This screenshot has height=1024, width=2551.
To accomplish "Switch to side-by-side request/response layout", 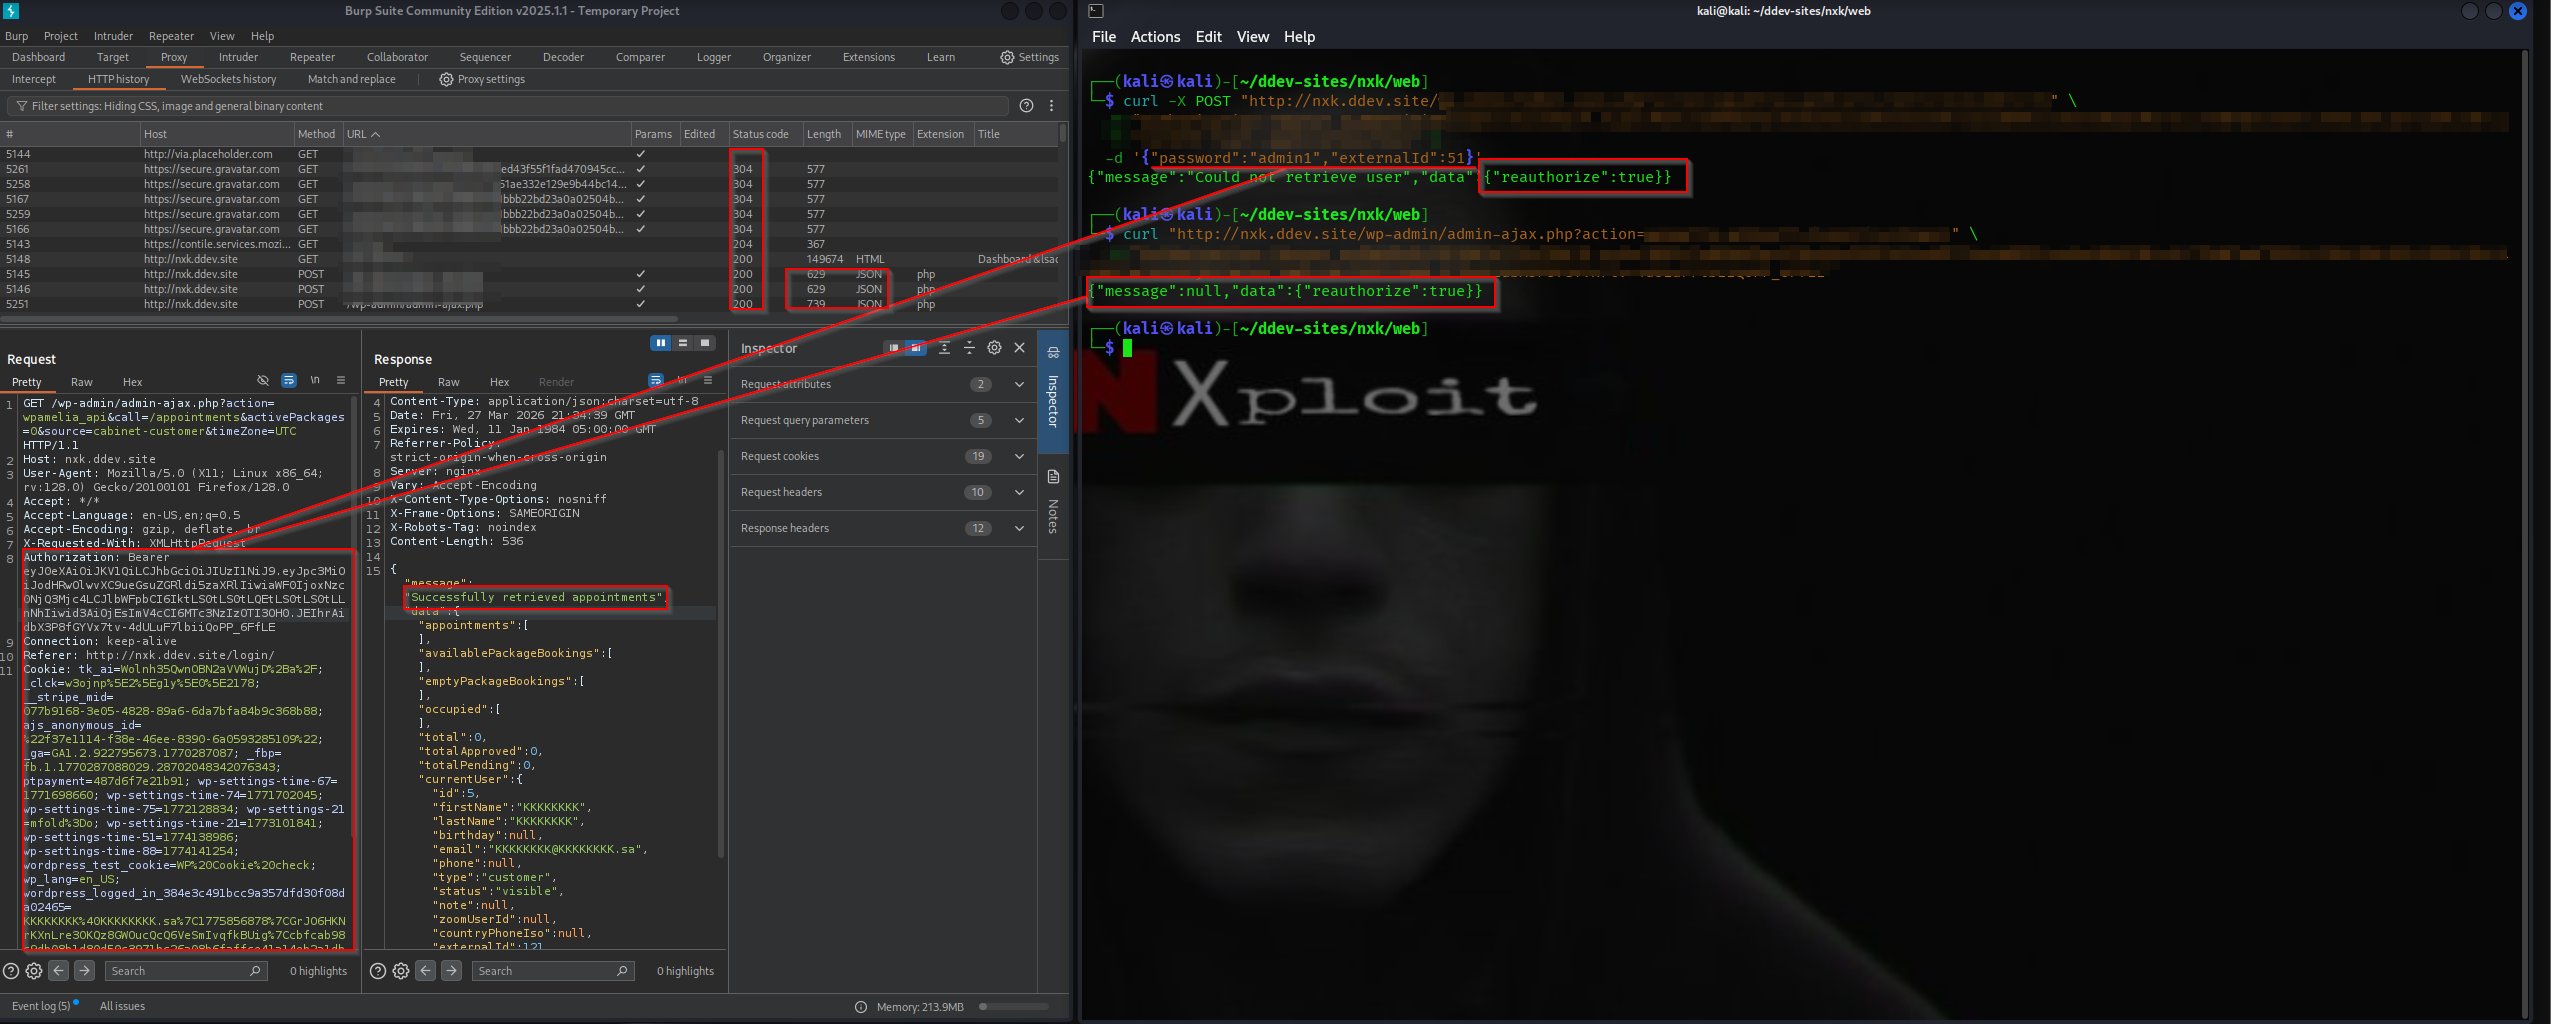I will point(660,343).
